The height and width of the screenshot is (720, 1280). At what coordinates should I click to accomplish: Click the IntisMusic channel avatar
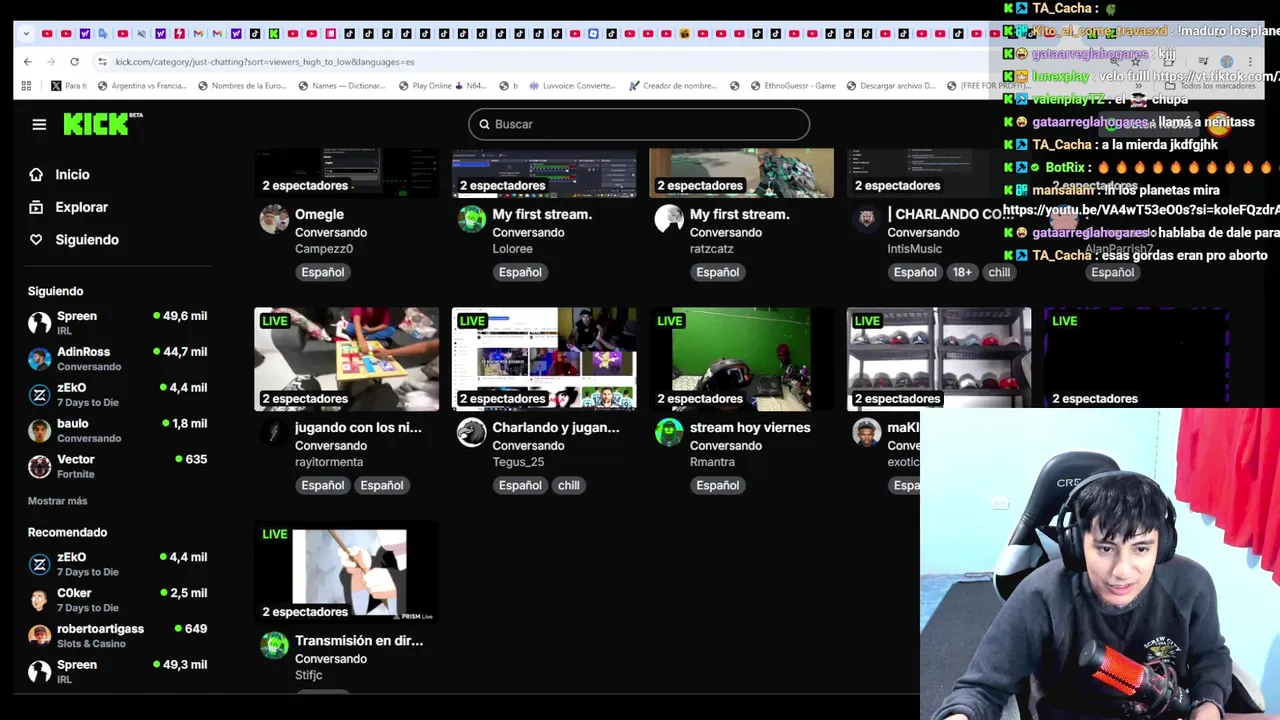(866, 219)
